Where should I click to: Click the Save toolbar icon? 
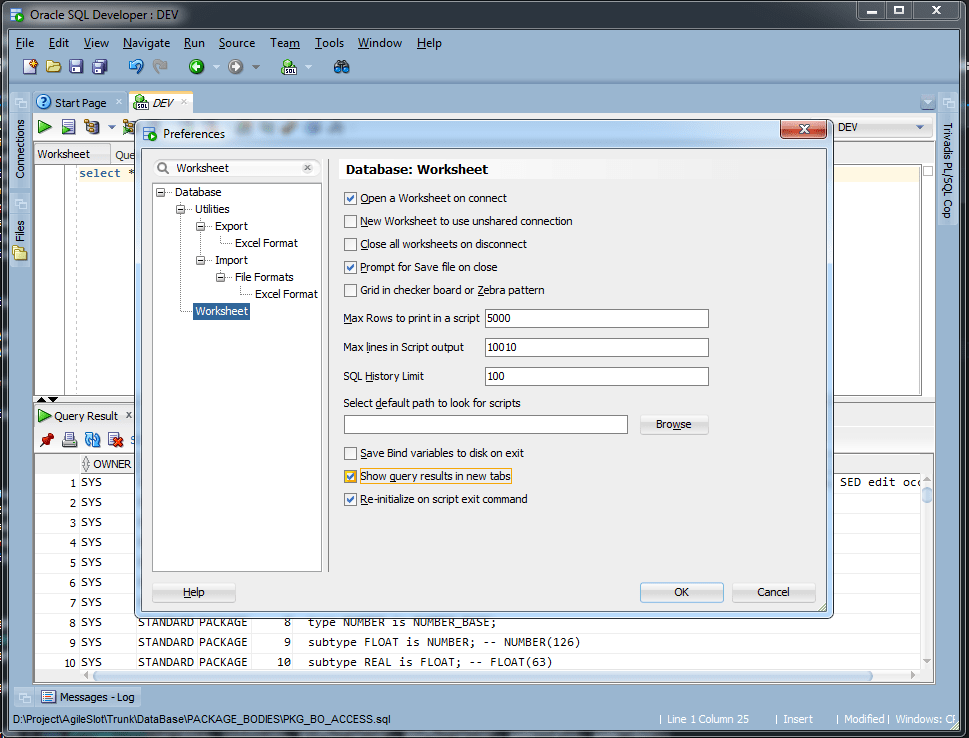pos(75,67)
